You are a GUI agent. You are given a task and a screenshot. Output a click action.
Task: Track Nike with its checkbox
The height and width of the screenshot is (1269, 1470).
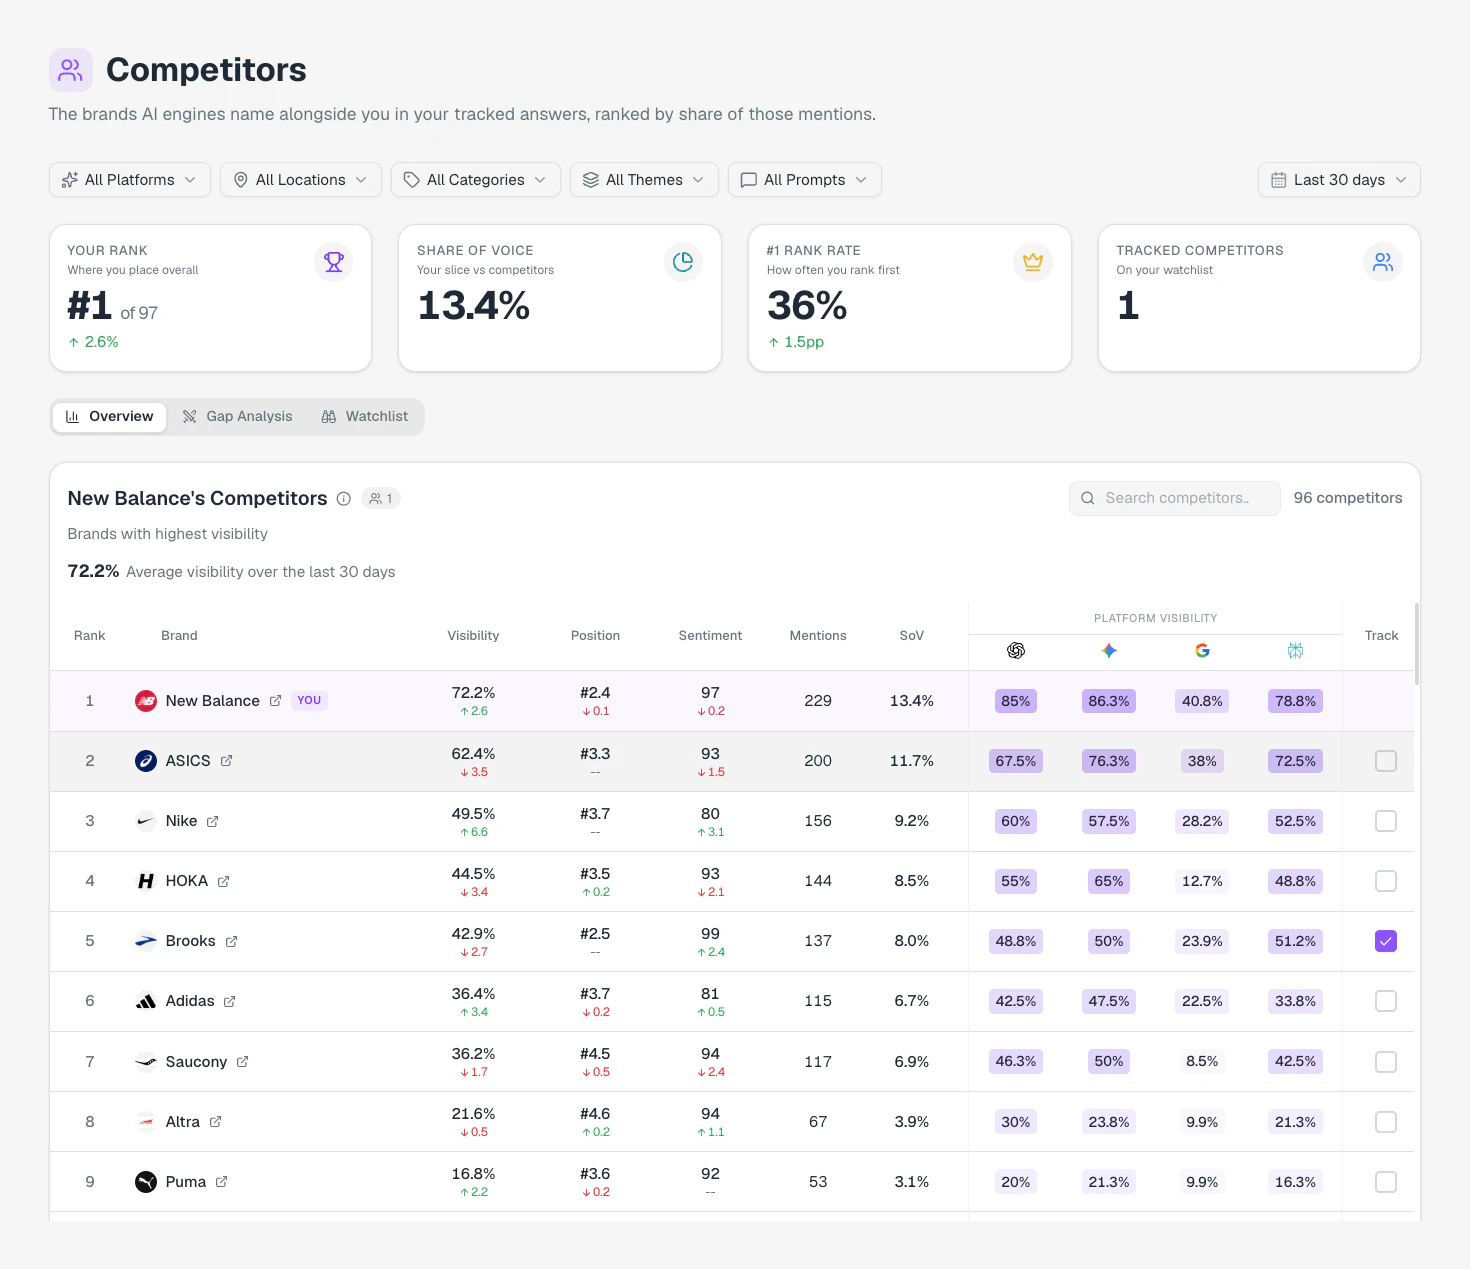coord(1386,821)
